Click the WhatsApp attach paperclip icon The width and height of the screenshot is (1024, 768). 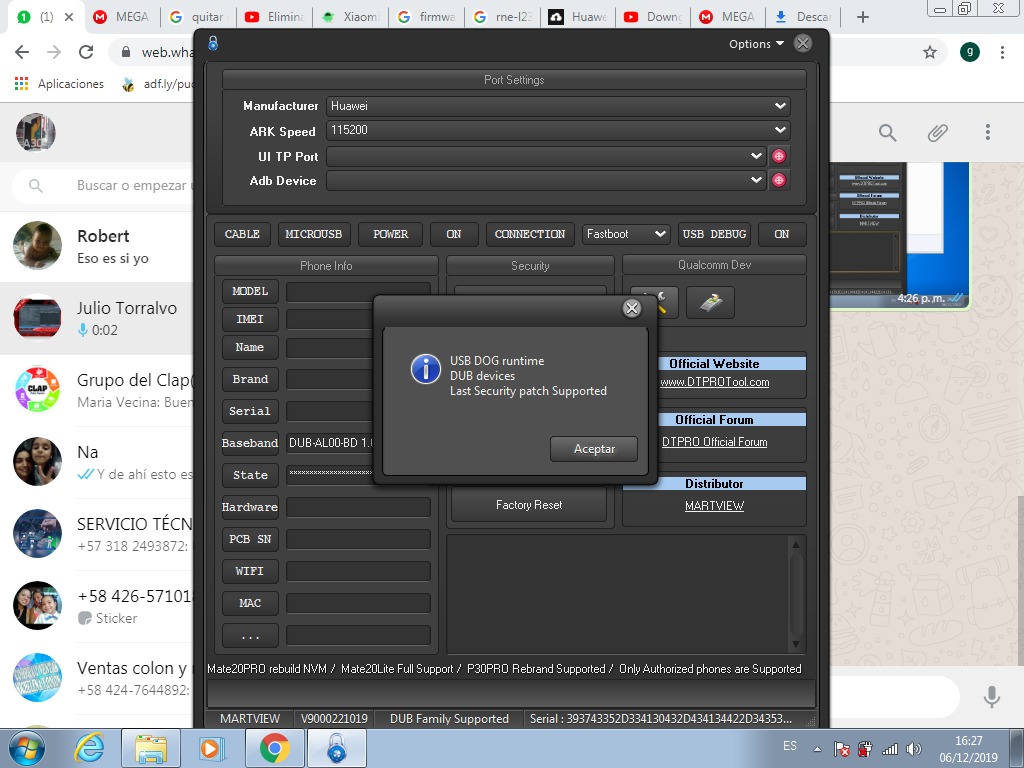coord(938,133)
